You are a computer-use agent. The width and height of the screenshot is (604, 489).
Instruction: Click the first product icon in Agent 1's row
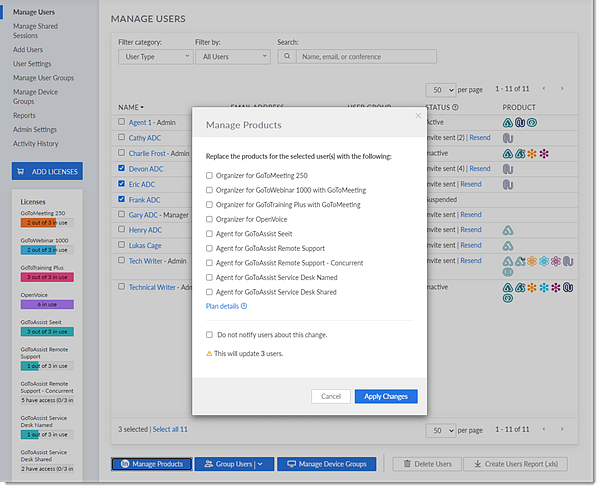click(x=508, y=123)
